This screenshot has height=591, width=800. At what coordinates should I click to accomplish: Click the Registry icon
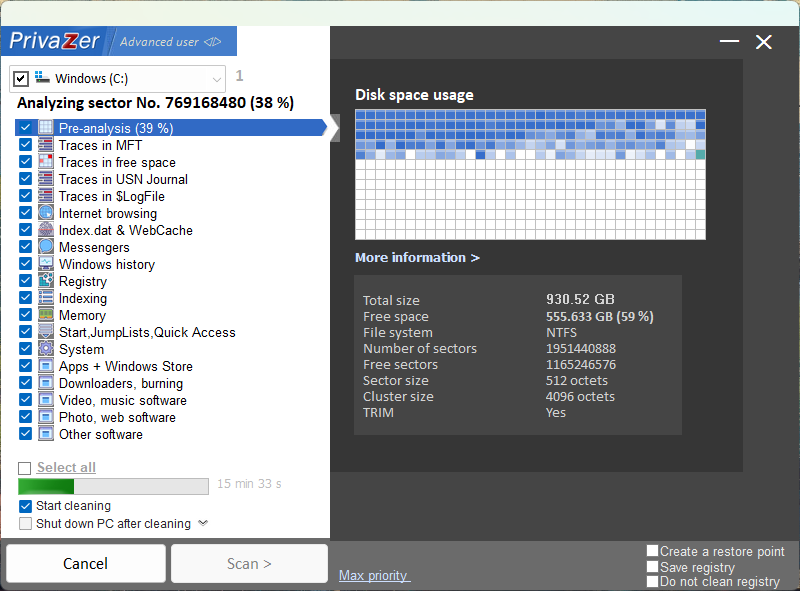click(46, 281)
